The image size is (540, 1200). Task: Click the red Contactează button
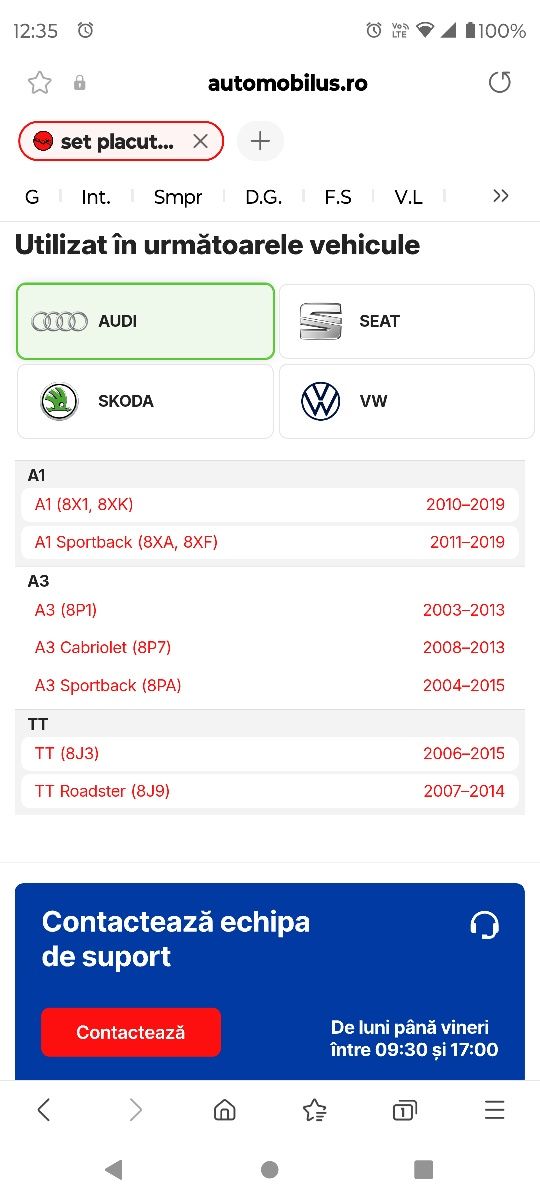click(x=131, y=1032)
